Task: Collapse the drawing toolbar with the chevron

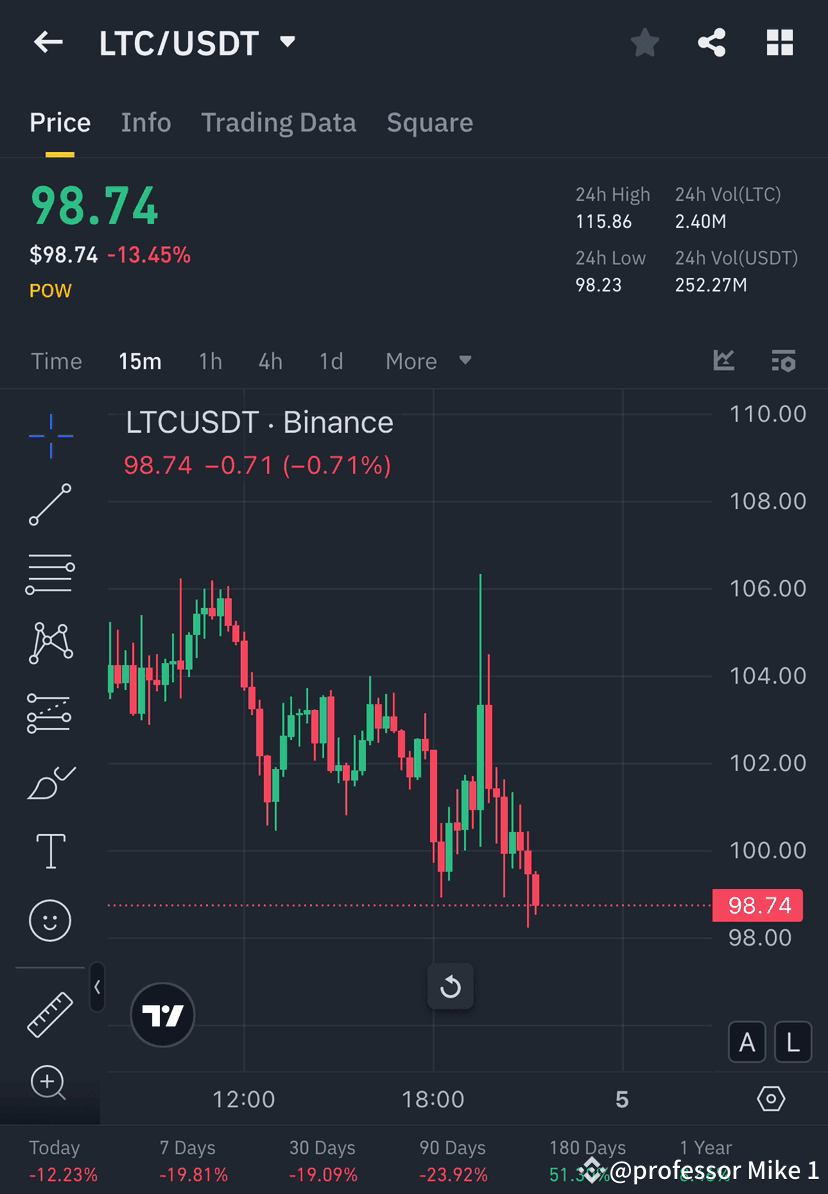Action: [x=97, y=987]
